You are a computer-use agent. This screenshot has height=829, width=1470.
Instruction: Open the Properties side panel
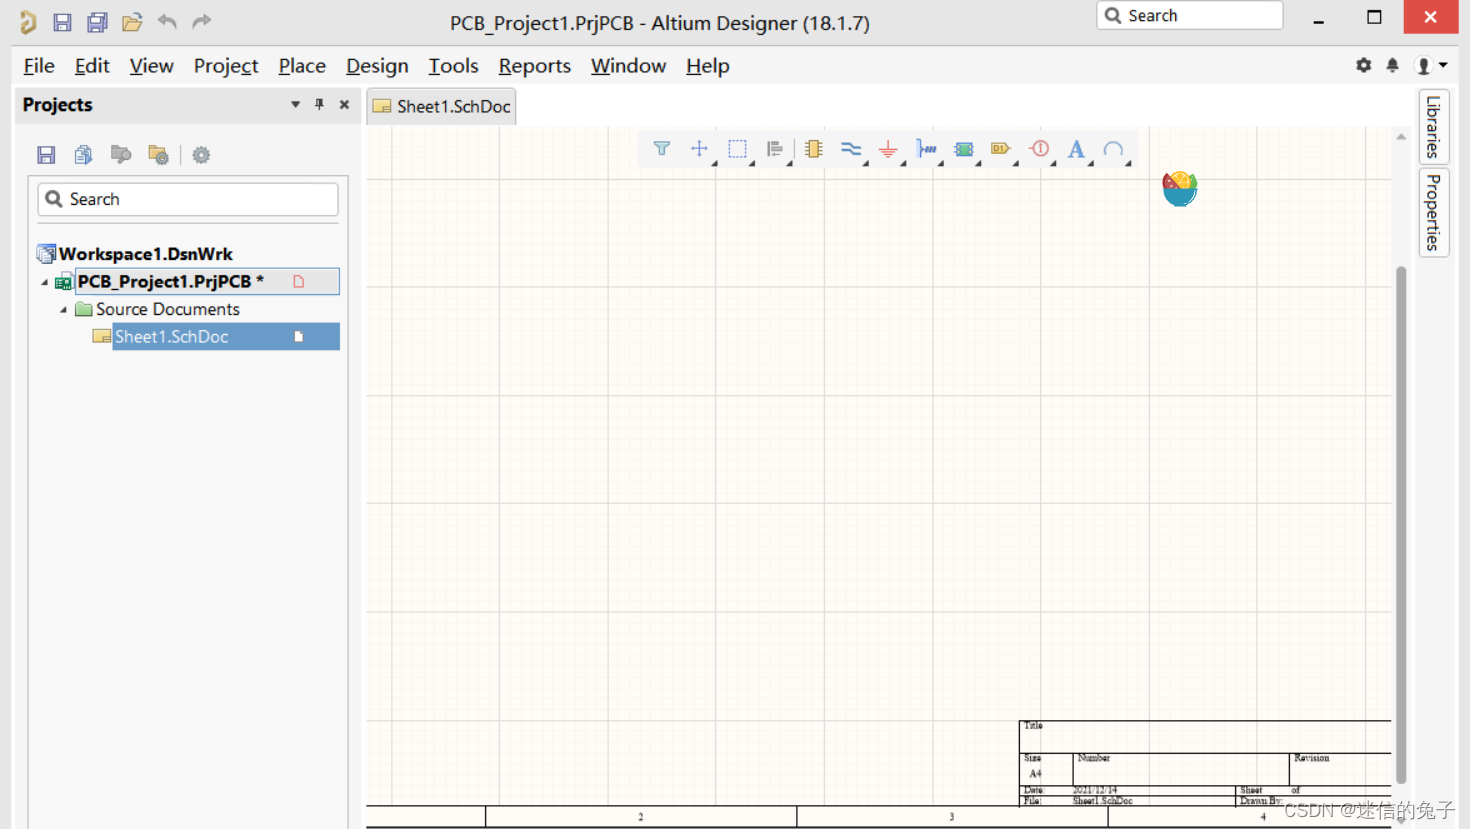pyautogui.click(x=1433, y=212)
